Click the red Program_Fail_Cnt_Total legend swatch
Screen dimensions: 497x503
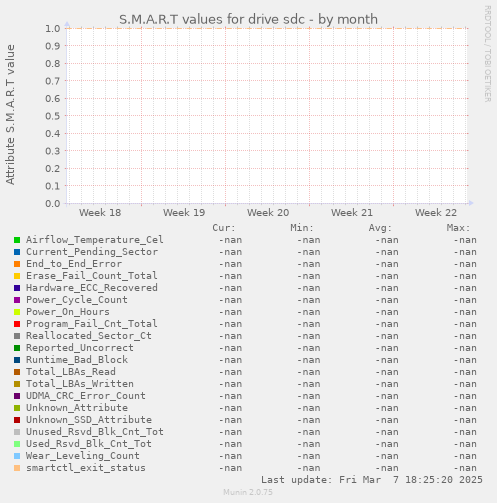pos(17,324)
